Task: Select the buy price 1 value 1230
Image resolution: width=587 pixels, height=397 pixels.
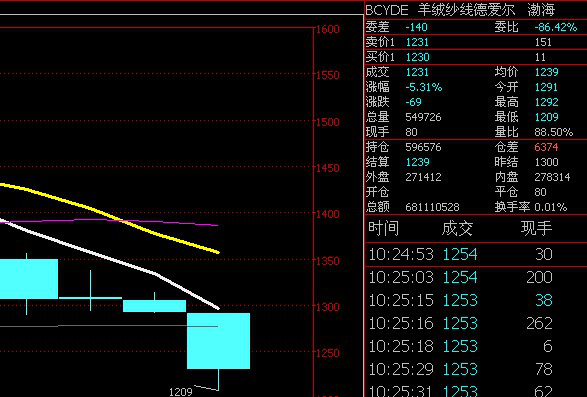Action: 417,57
